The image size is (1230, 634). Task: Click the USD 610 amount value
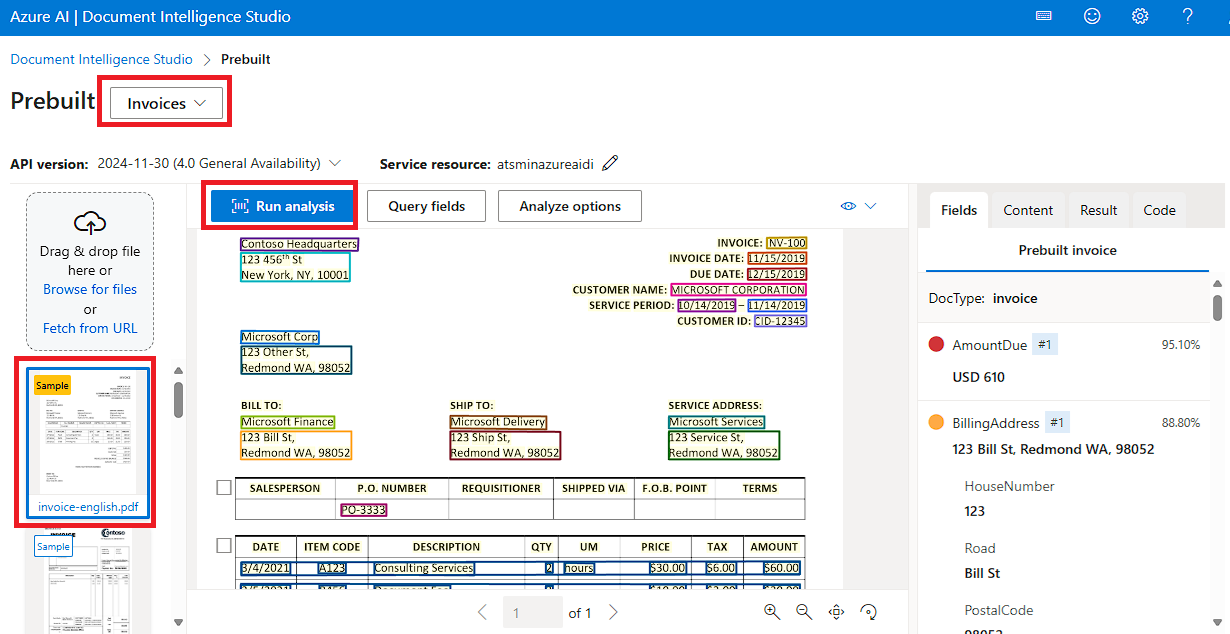[x=979, y=377]
